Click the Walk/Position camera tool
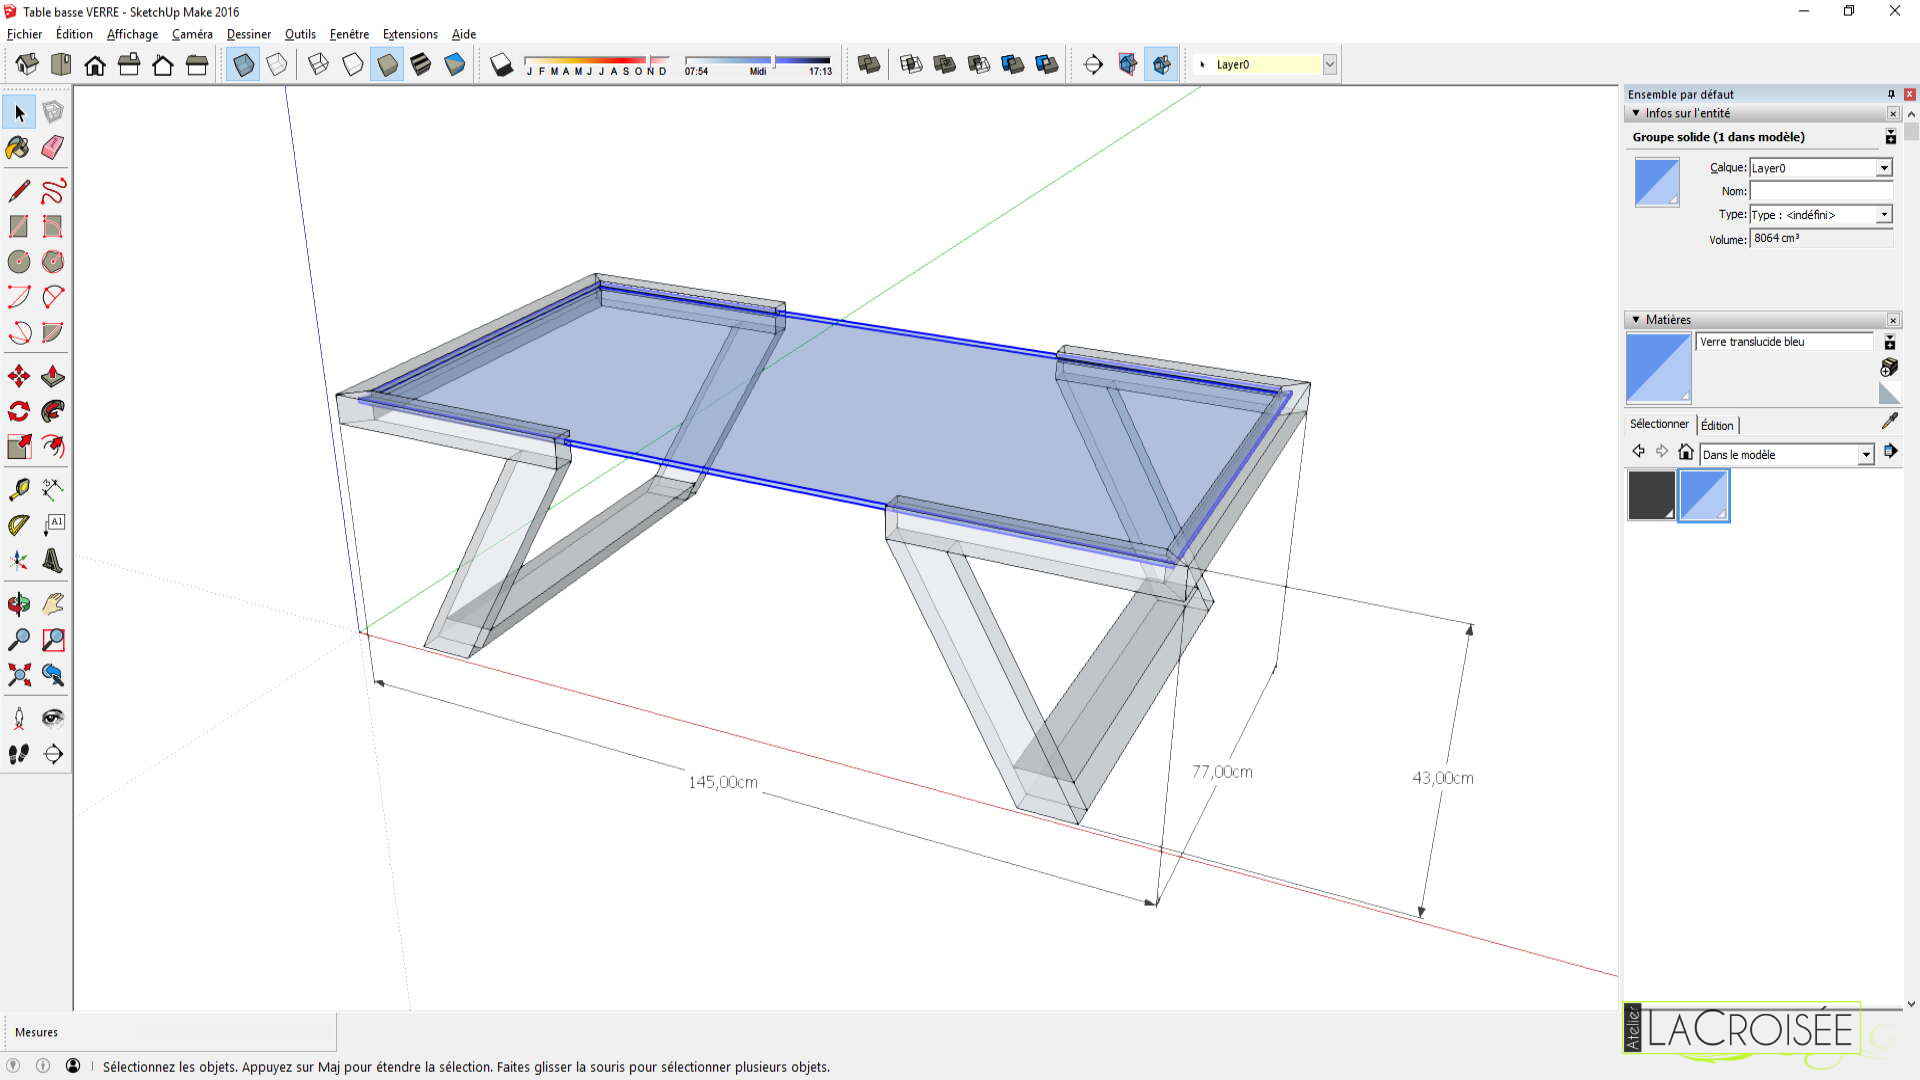Image resolution: width=1920 pixels, height=1080 pixels. (x=20, y=753)
